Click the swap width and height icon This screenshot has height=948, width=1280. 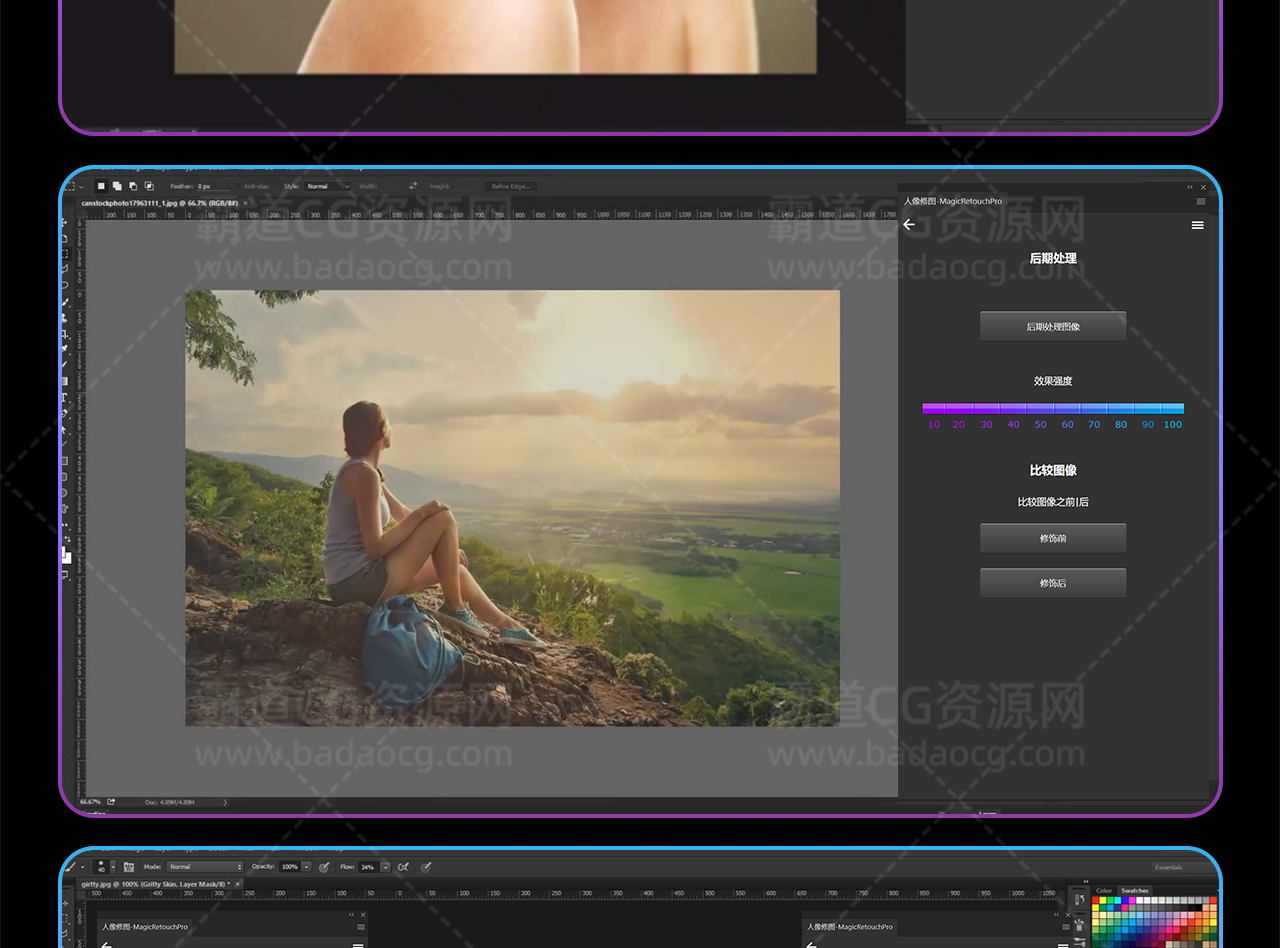[413, 186]
